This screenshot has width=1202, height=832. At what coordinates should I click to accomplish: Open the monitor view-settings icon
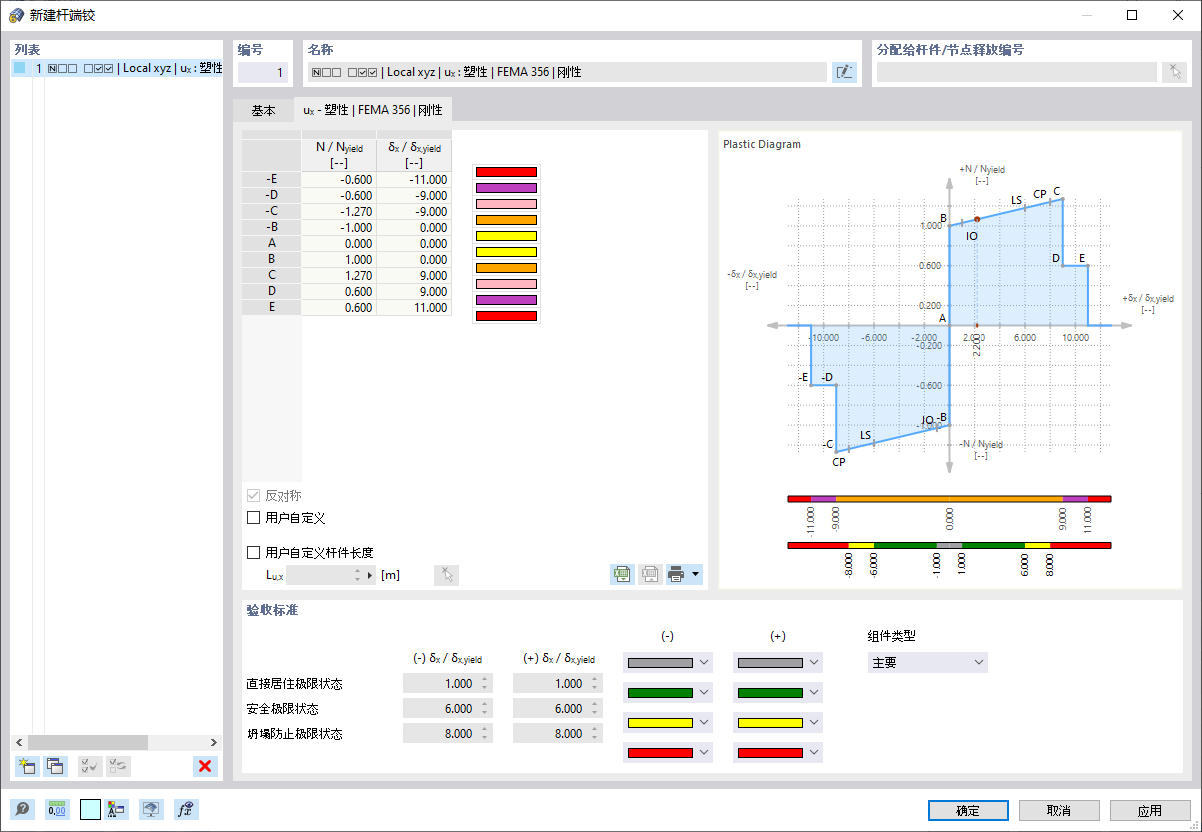[x=151, y=810]
